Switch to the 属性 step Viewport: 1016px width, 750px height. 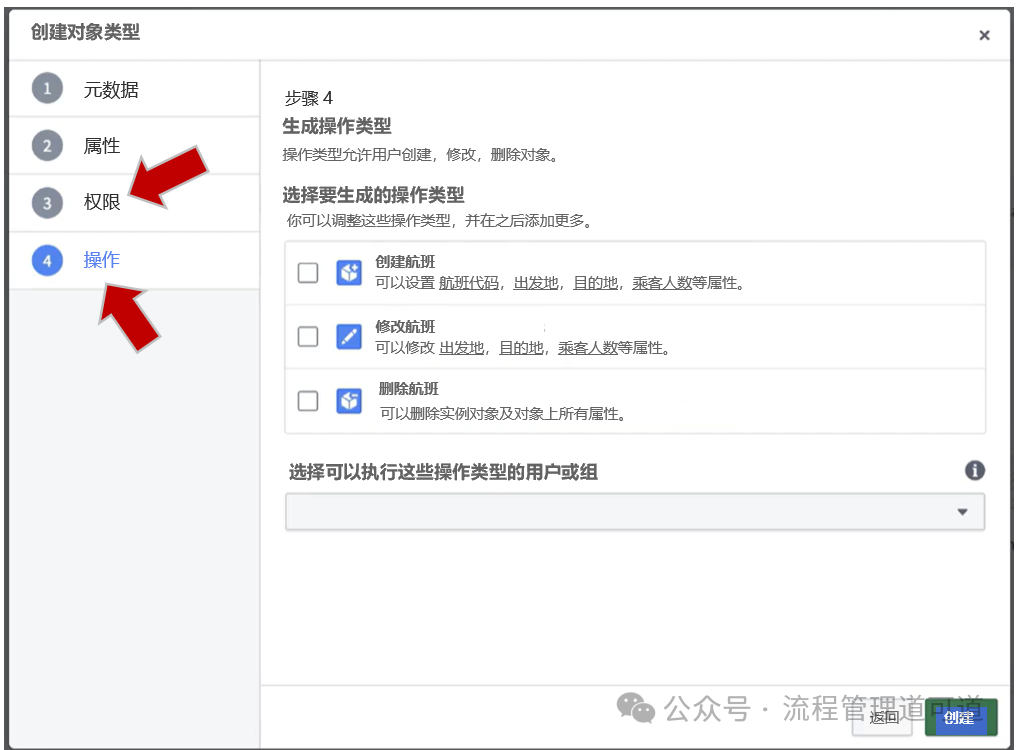pos(102,146)
